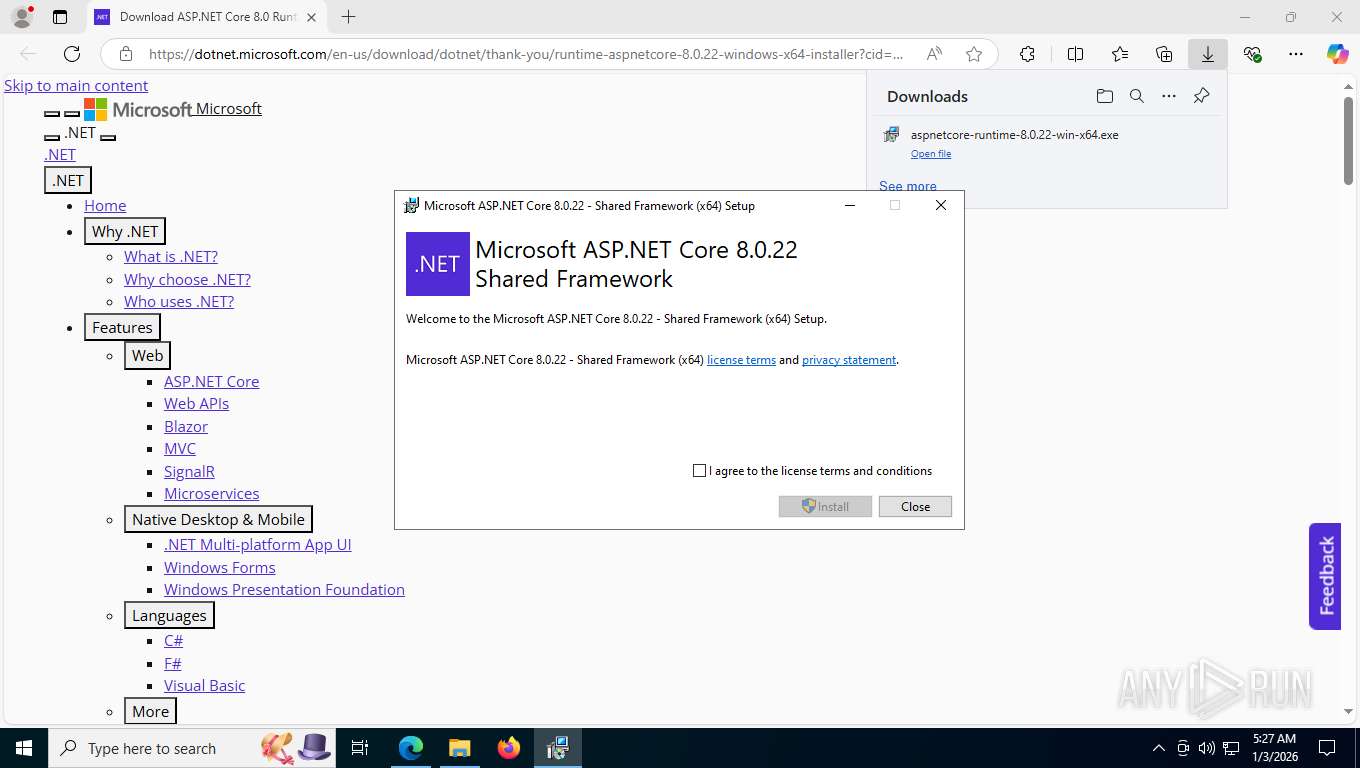Click the Edge profile avatar icon
This screenshot has width=1360, height=768.
[x=21, y=17]
